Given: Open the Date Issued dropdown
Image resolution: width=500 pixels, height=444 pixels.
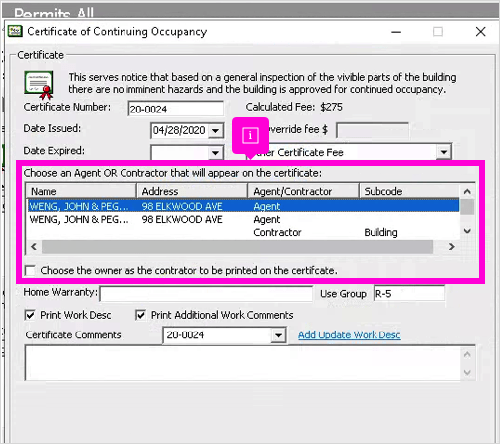Looking at the screenshot, I should click(215, 130).
